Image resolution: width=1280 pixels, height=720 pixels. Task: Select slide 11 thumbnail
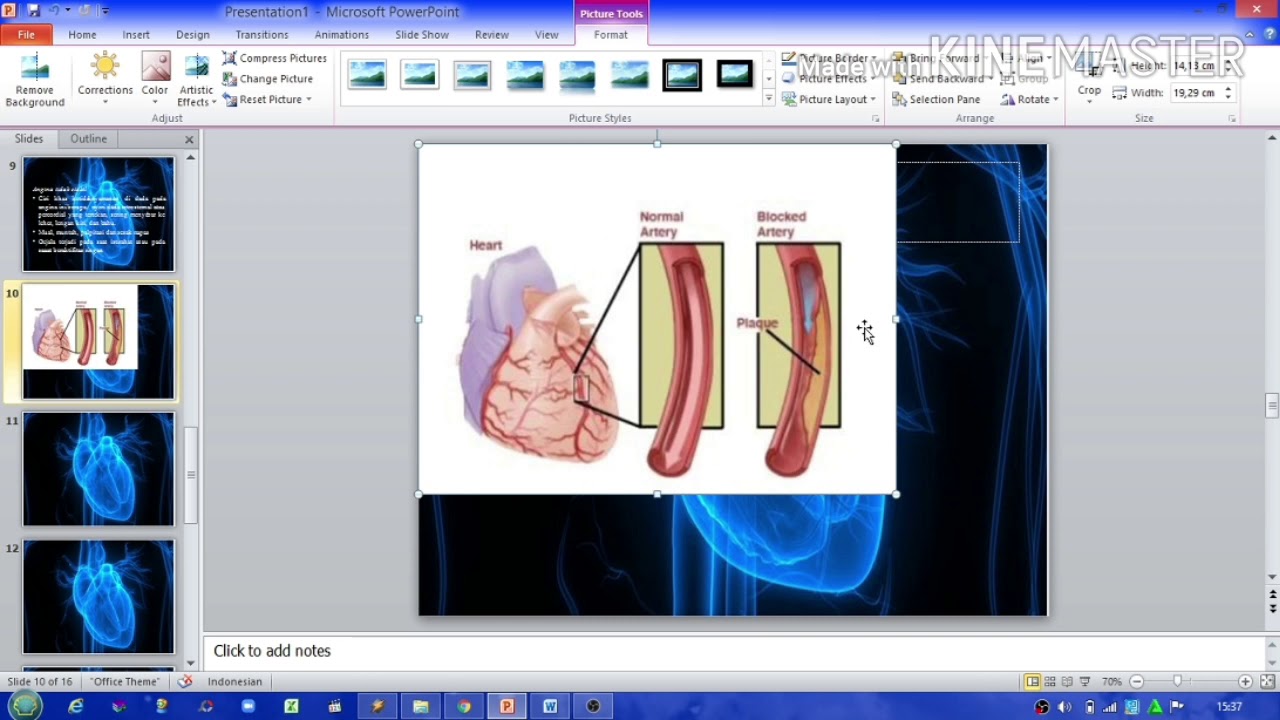tap(99, 469)
